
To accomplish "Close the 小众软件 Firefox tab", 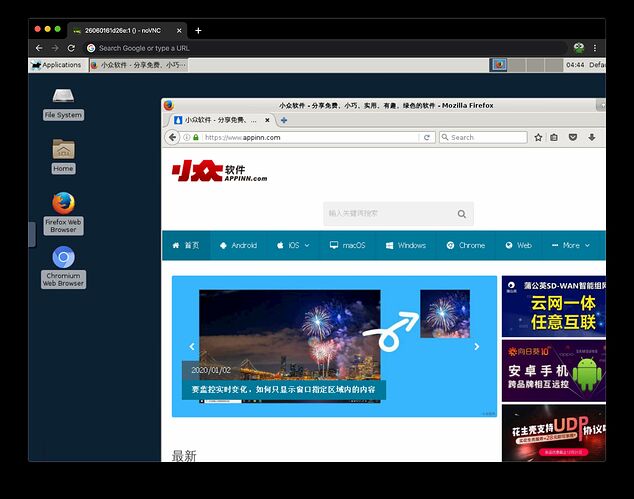I will 267,120.
